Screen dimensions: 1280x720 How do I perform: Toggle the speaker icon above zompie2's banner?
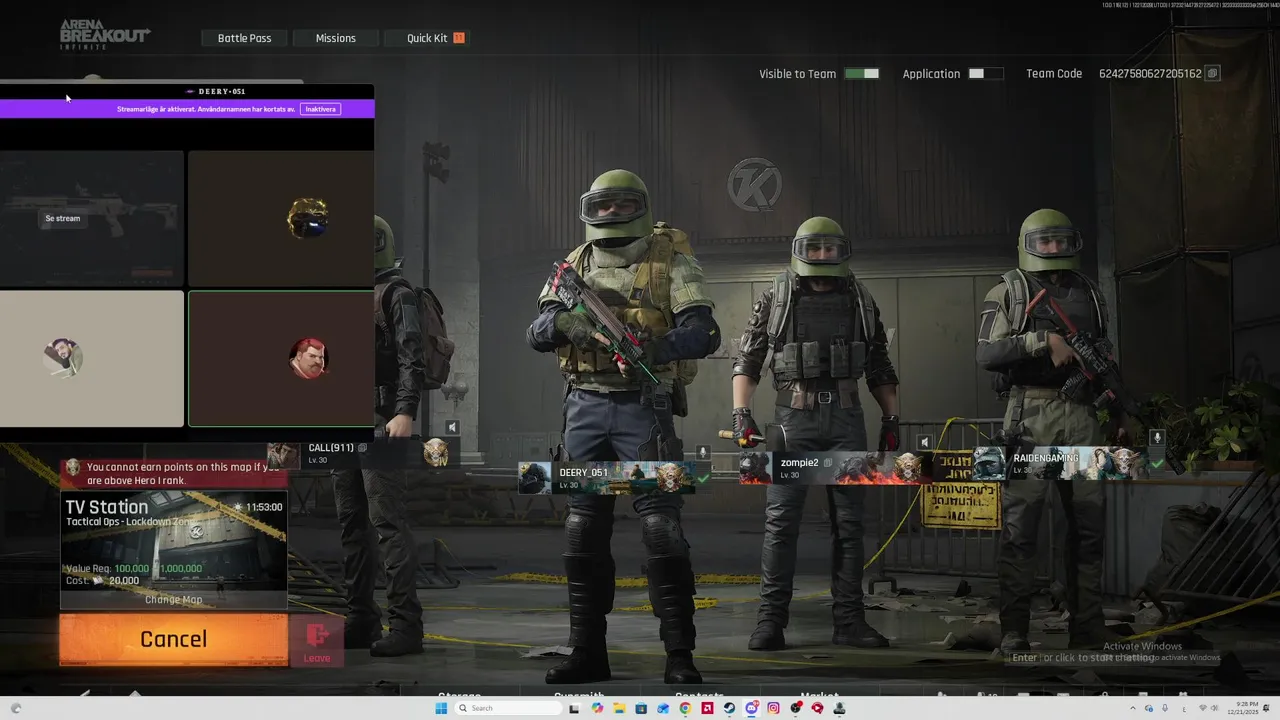[924, 442]
